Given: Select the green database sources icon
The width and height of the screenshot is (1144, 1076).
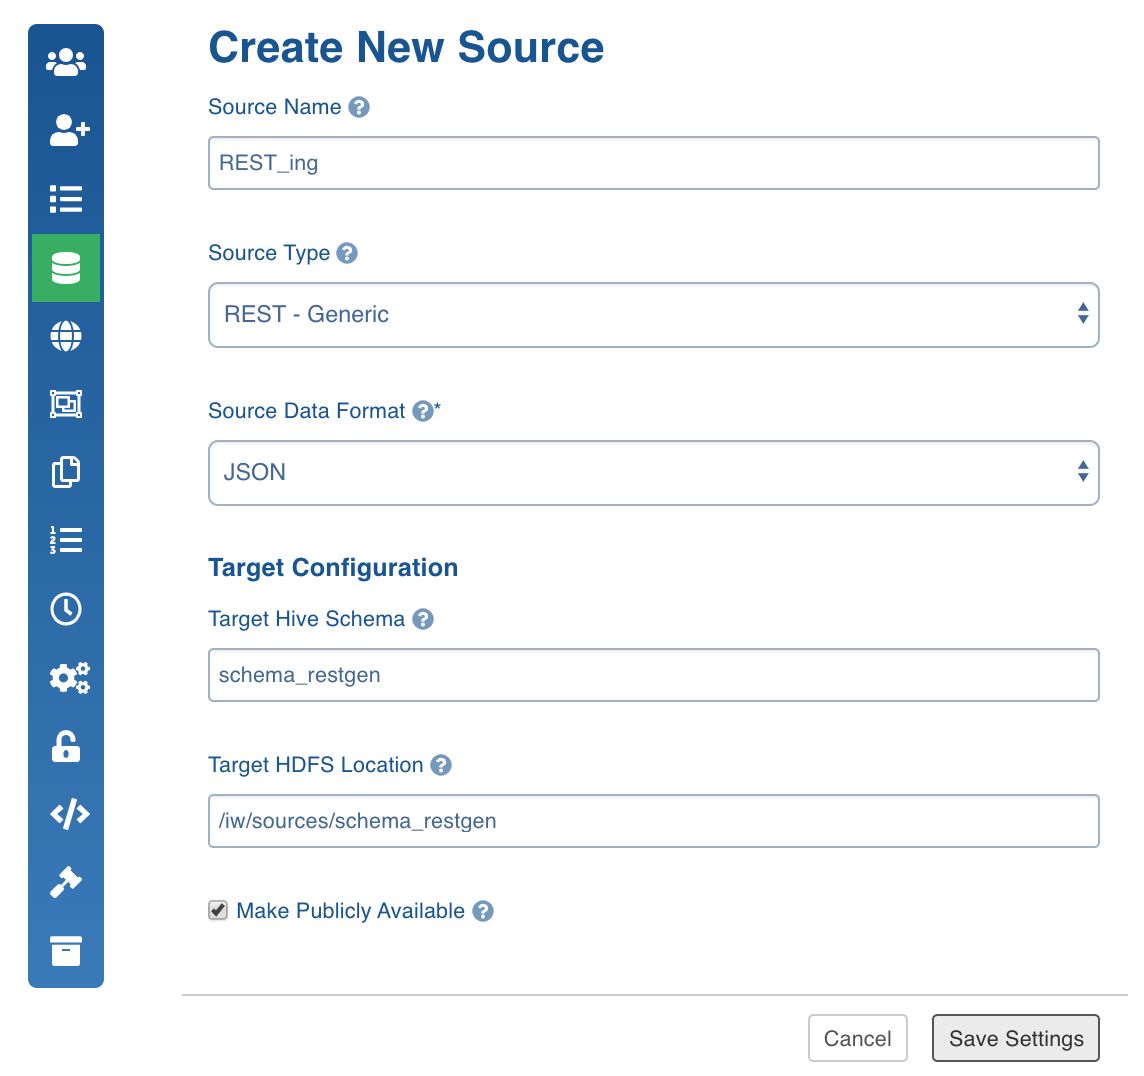Looking at the screenshot, I should [66, 268].
